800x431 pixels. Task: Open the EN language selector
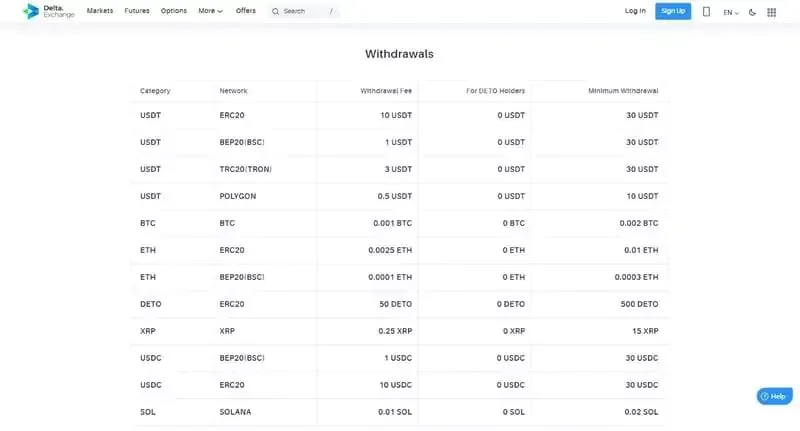[x=731, y=12]
